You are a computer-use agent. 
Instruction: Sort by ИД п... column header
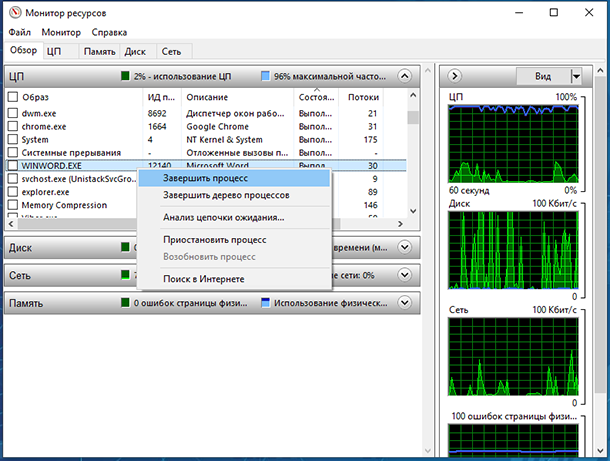(162, 97)
